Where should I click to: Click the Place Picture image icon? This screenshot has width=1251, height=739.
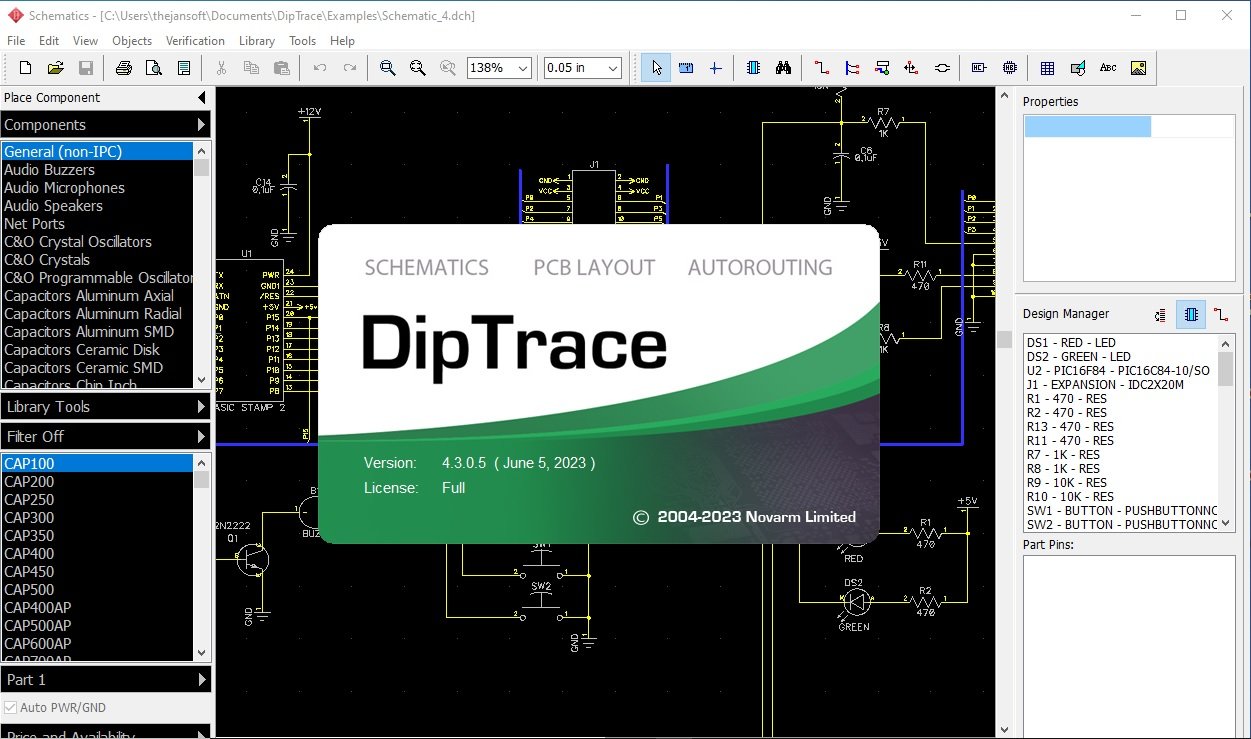tap(1138, 68)
